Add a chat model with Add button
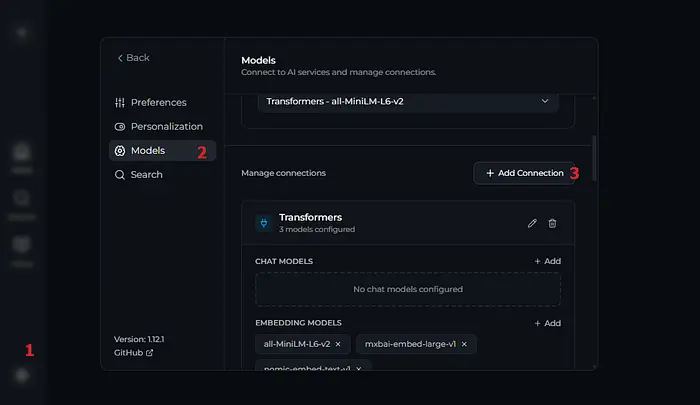Viewport: 700px width, 405px height. tap(547, 261)
